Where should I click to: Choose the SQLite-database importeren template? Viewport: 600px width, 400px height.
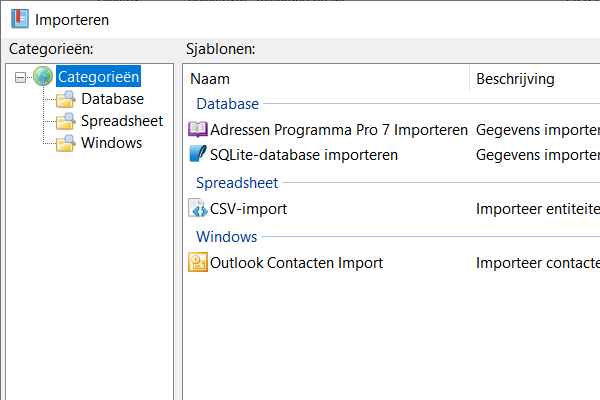pyautogui.click(x=303, y=155)
